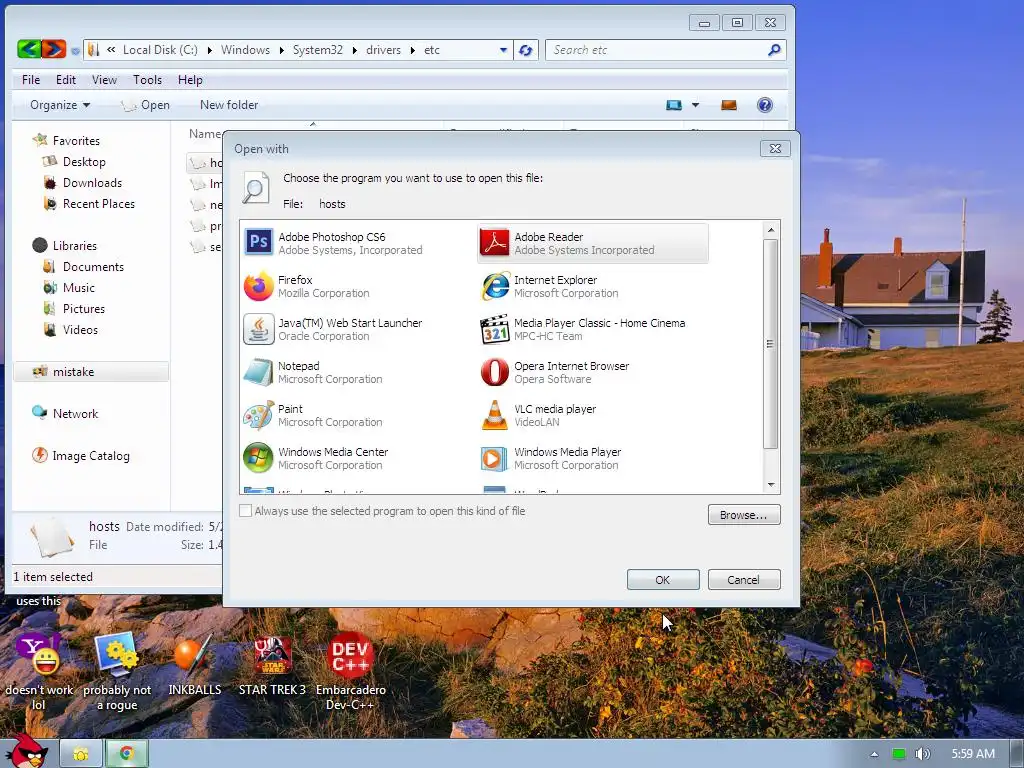The height and width of the screenshot is (768, 1024).
Task: Select the 'probably not a rogue' desktop icon
Action: coord(117,673)
